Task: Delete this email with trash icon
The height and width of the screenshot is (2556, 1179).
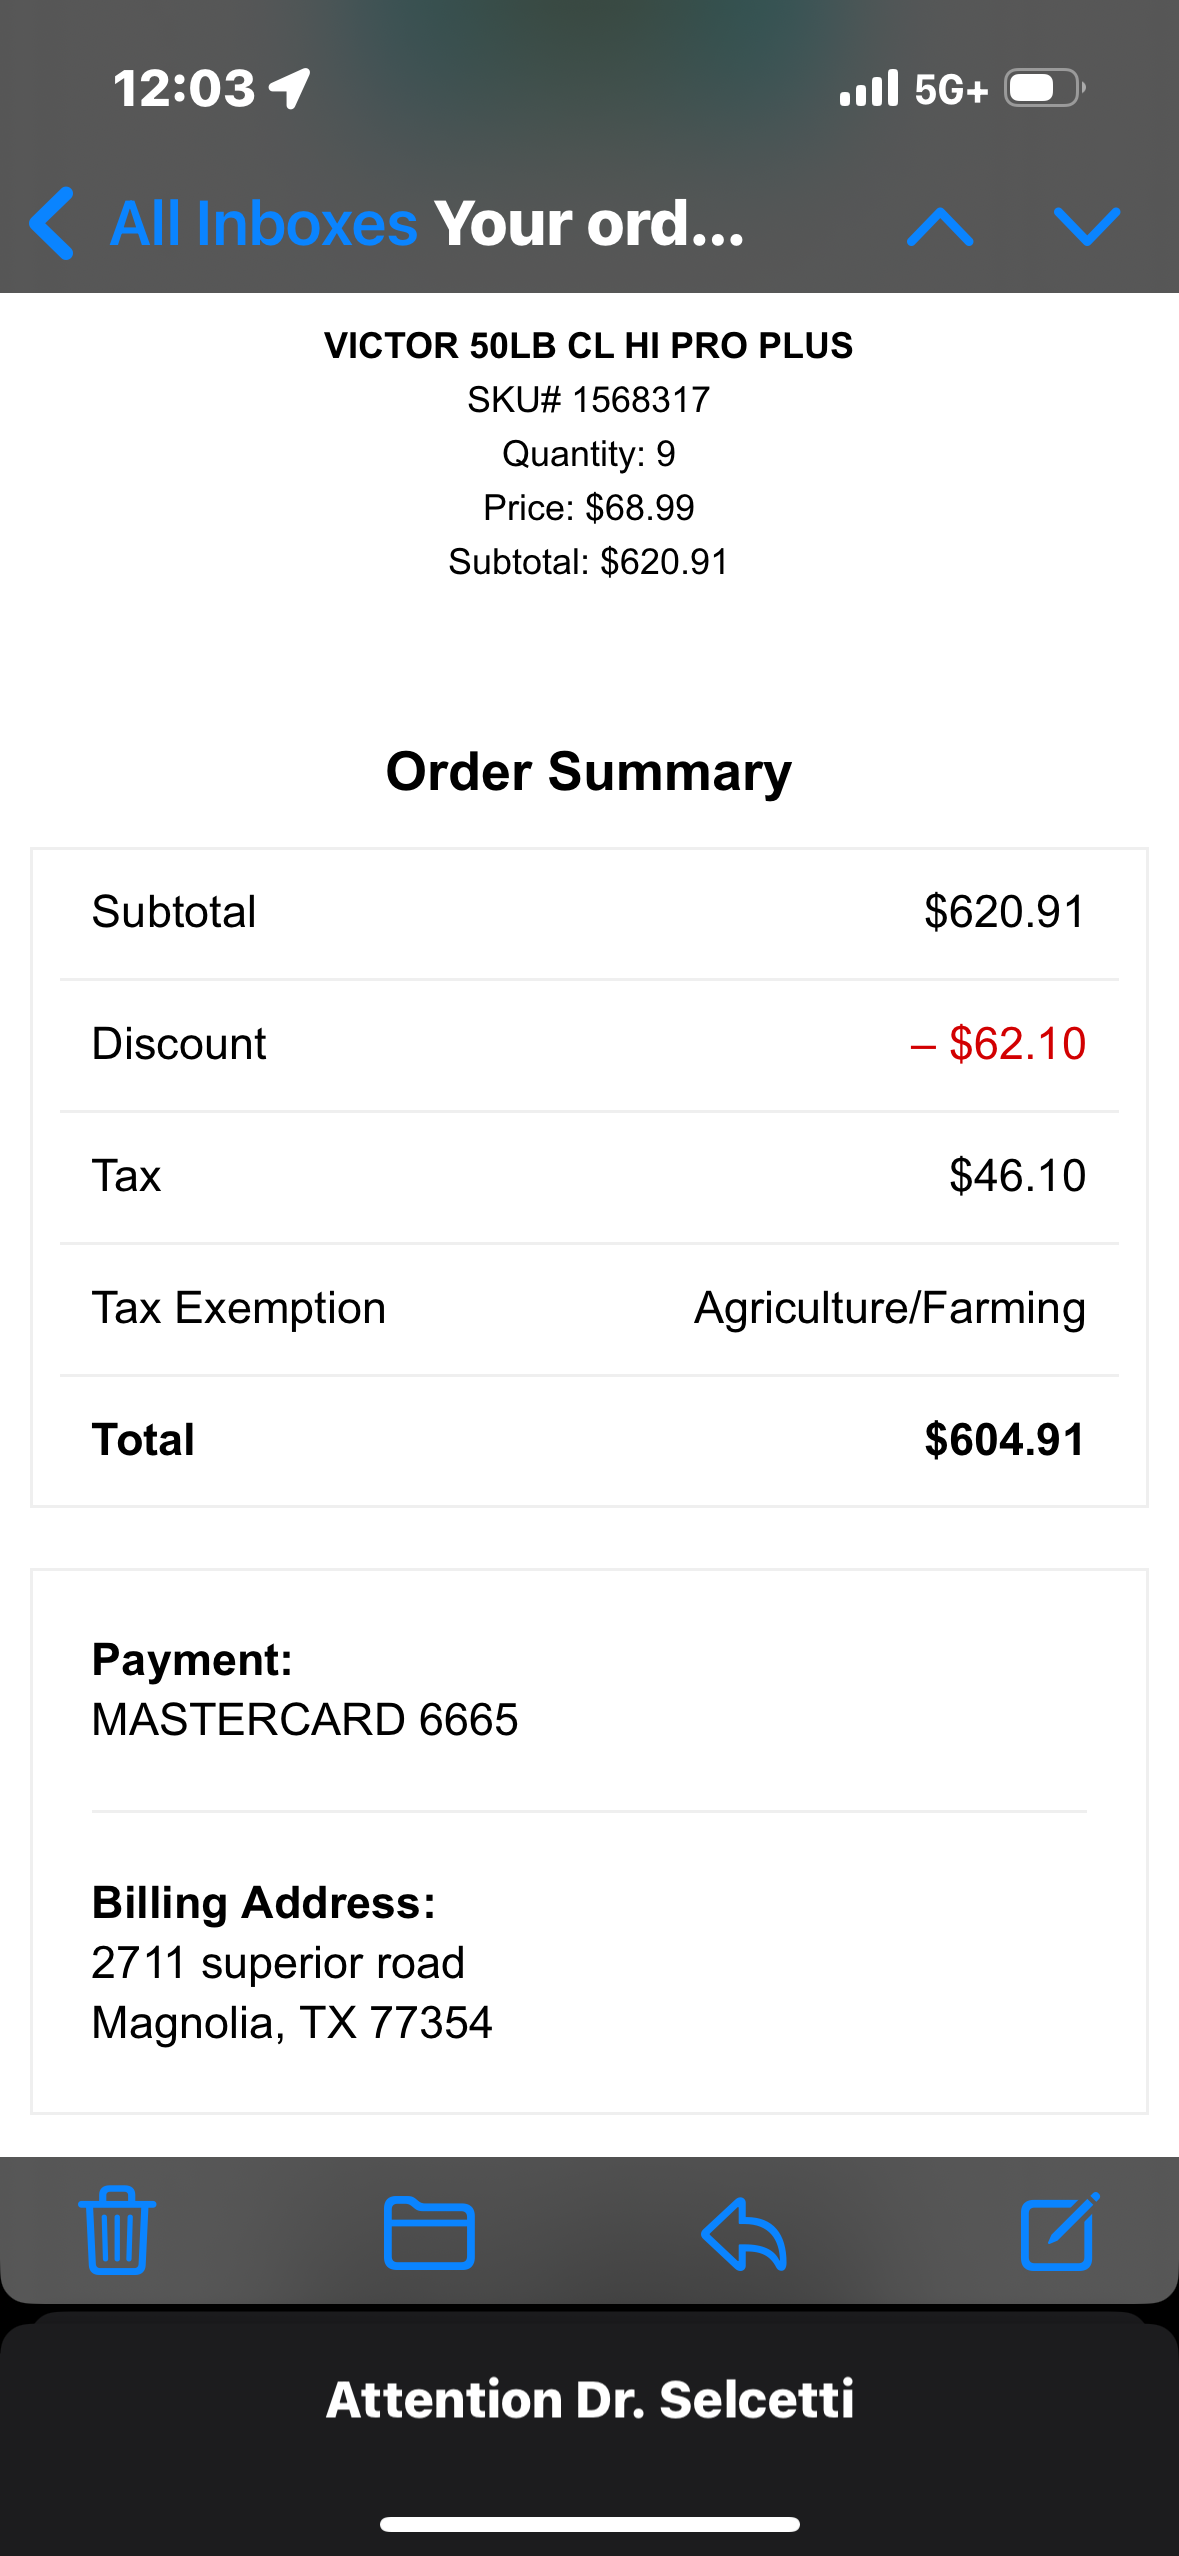Action: click(x=117, y=2230)
